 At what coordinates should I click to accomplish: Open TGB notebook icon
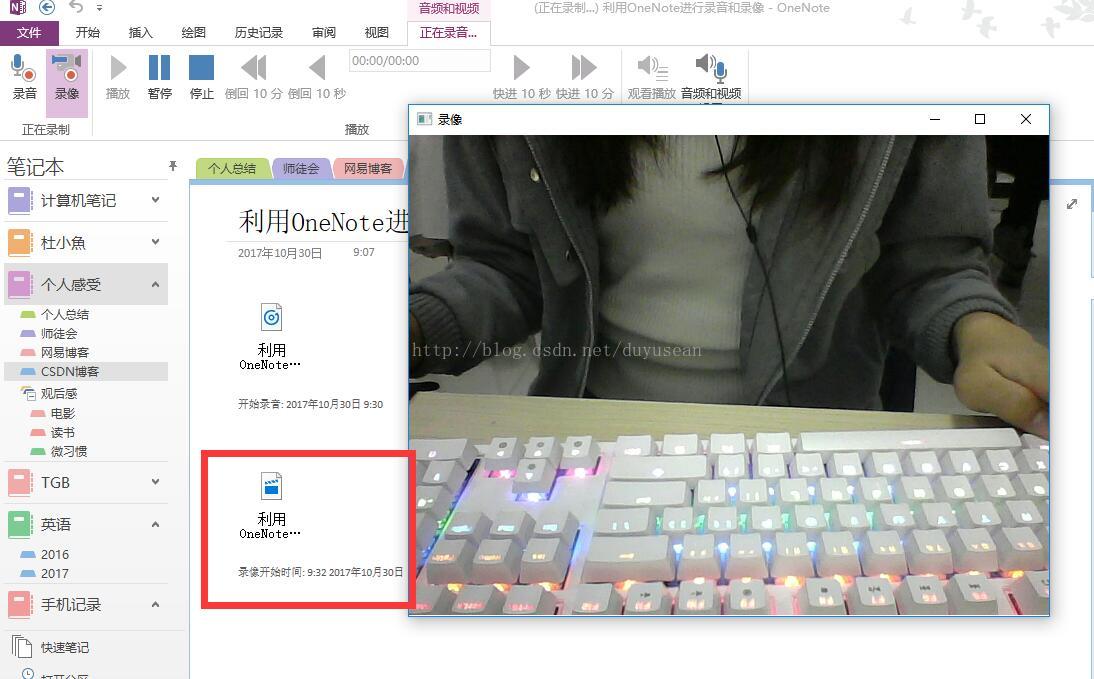[20, 483]
